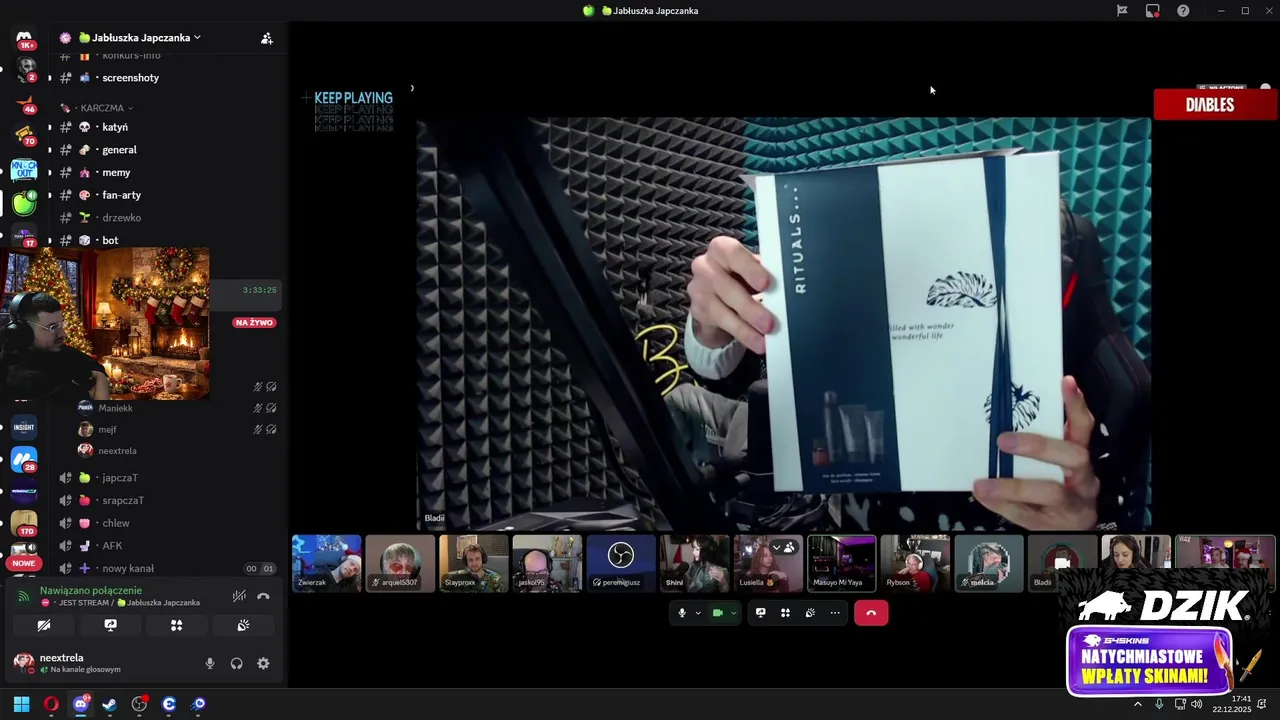Open more options in call bar
Image resolution: width=1280 pixels, height=720 pixels.
coord(835,613)
